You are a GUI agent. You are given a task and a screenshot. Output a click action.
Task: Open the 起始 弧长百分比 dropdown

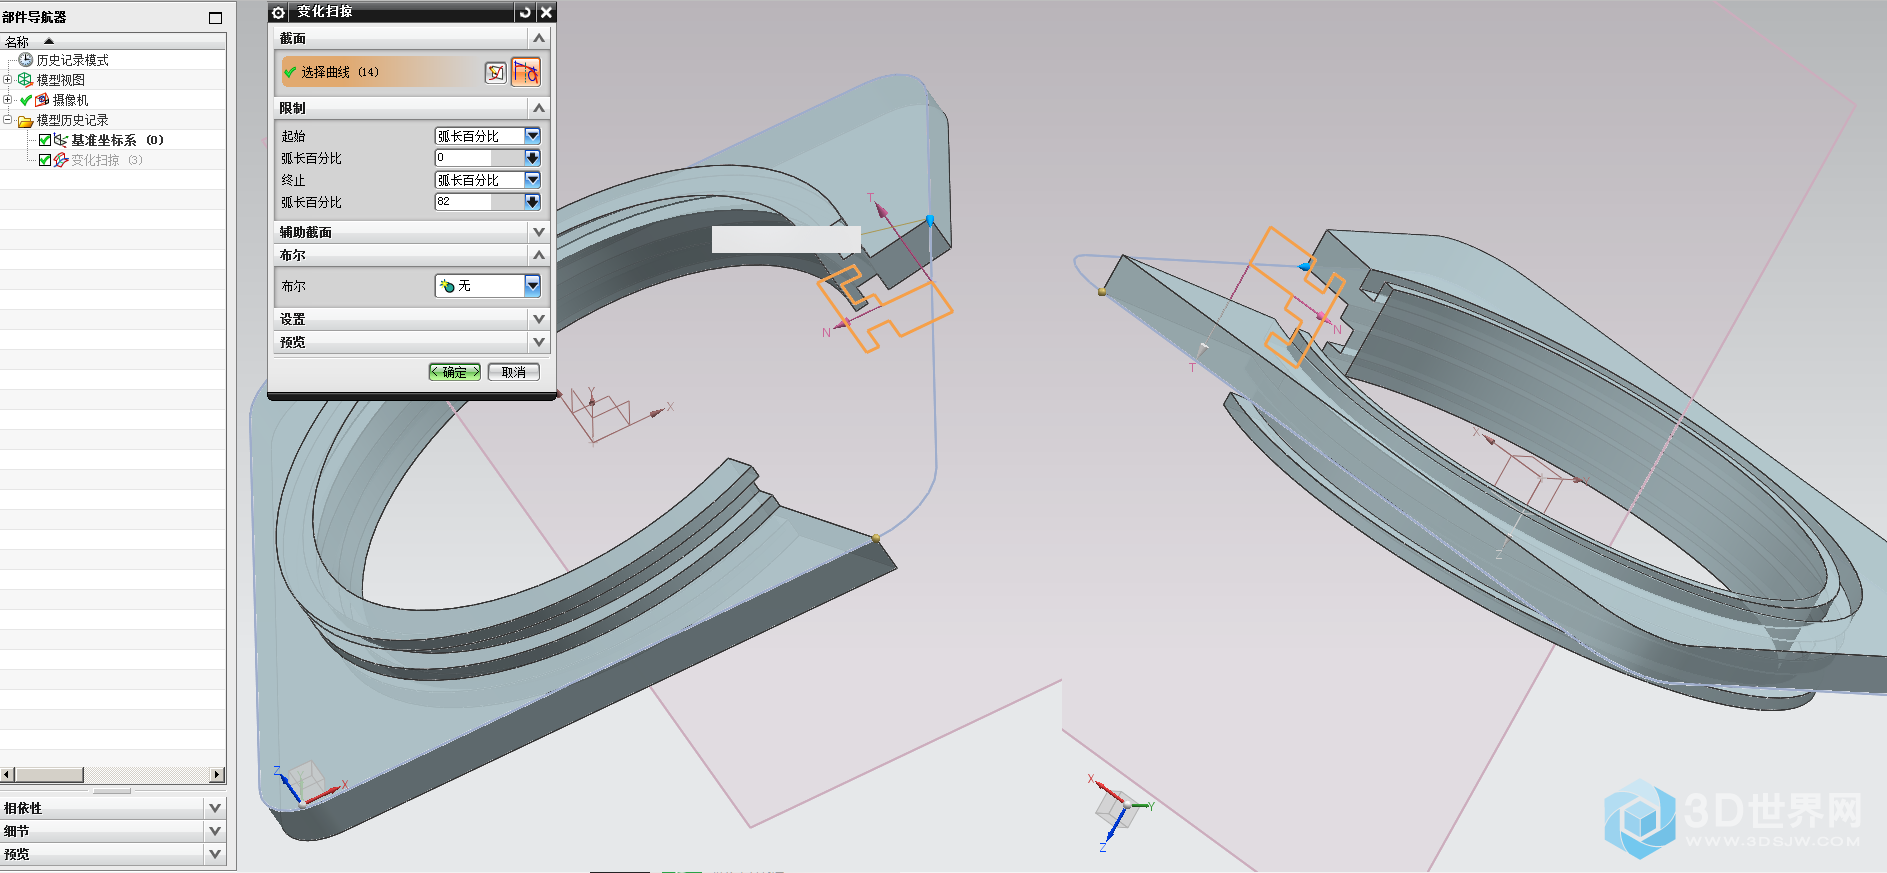click(532, 136)
